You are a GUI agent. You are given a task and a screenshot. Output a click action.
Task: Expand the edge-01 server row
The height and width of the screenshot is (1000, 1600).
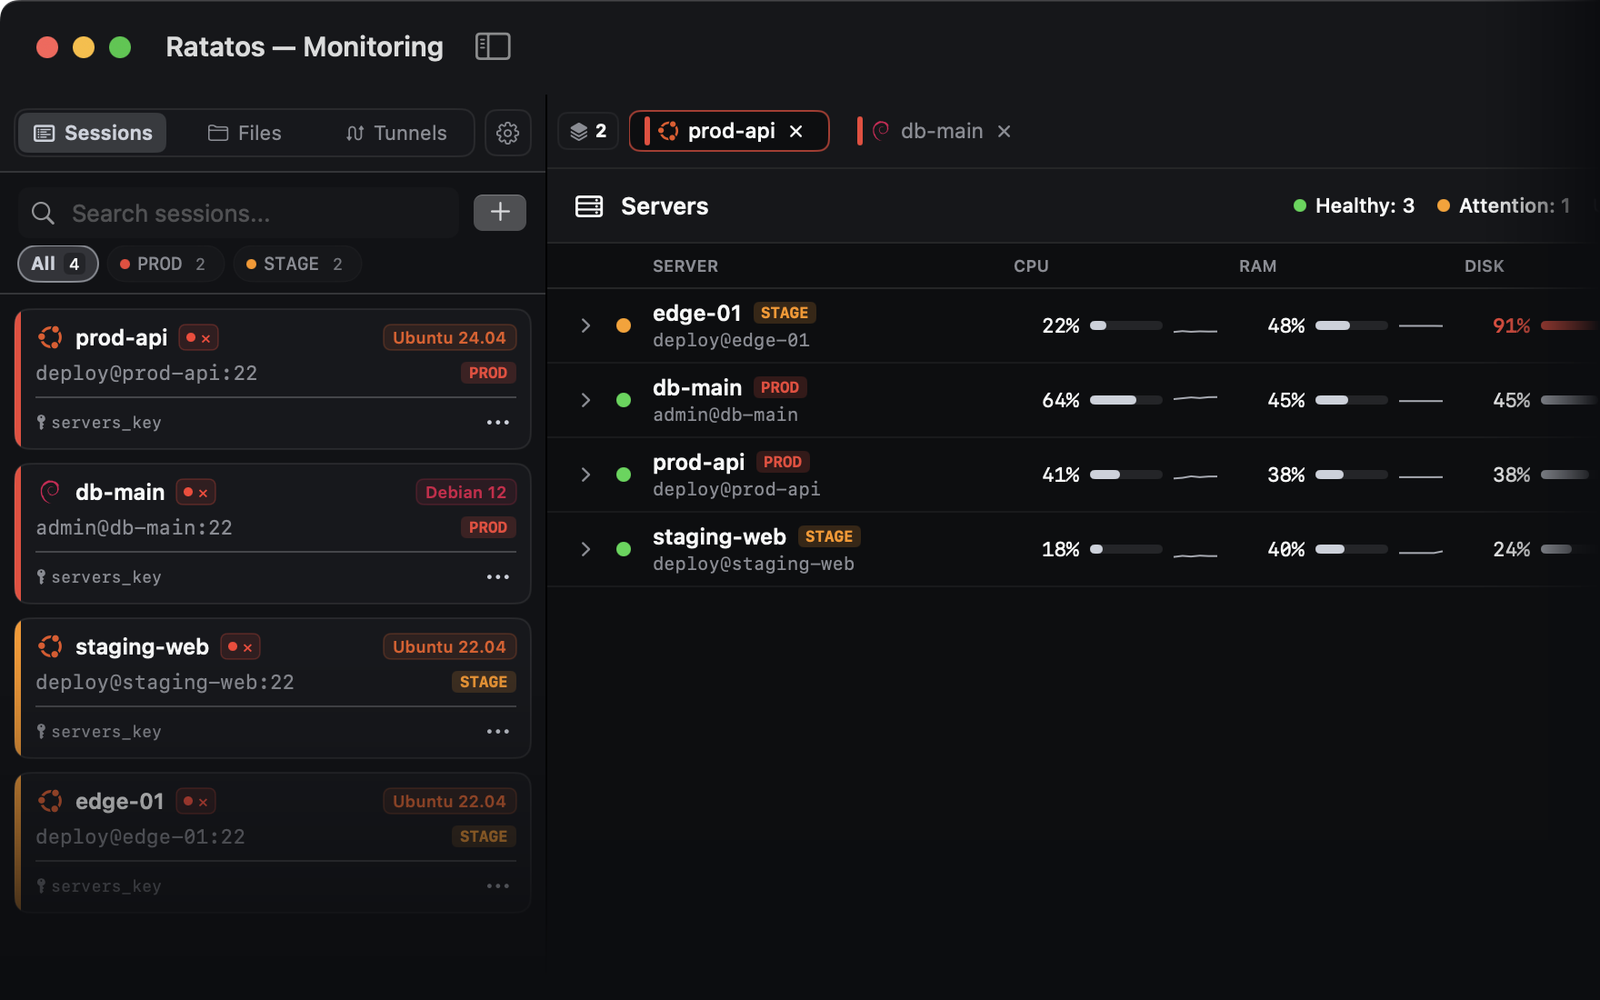pos(586,326)
